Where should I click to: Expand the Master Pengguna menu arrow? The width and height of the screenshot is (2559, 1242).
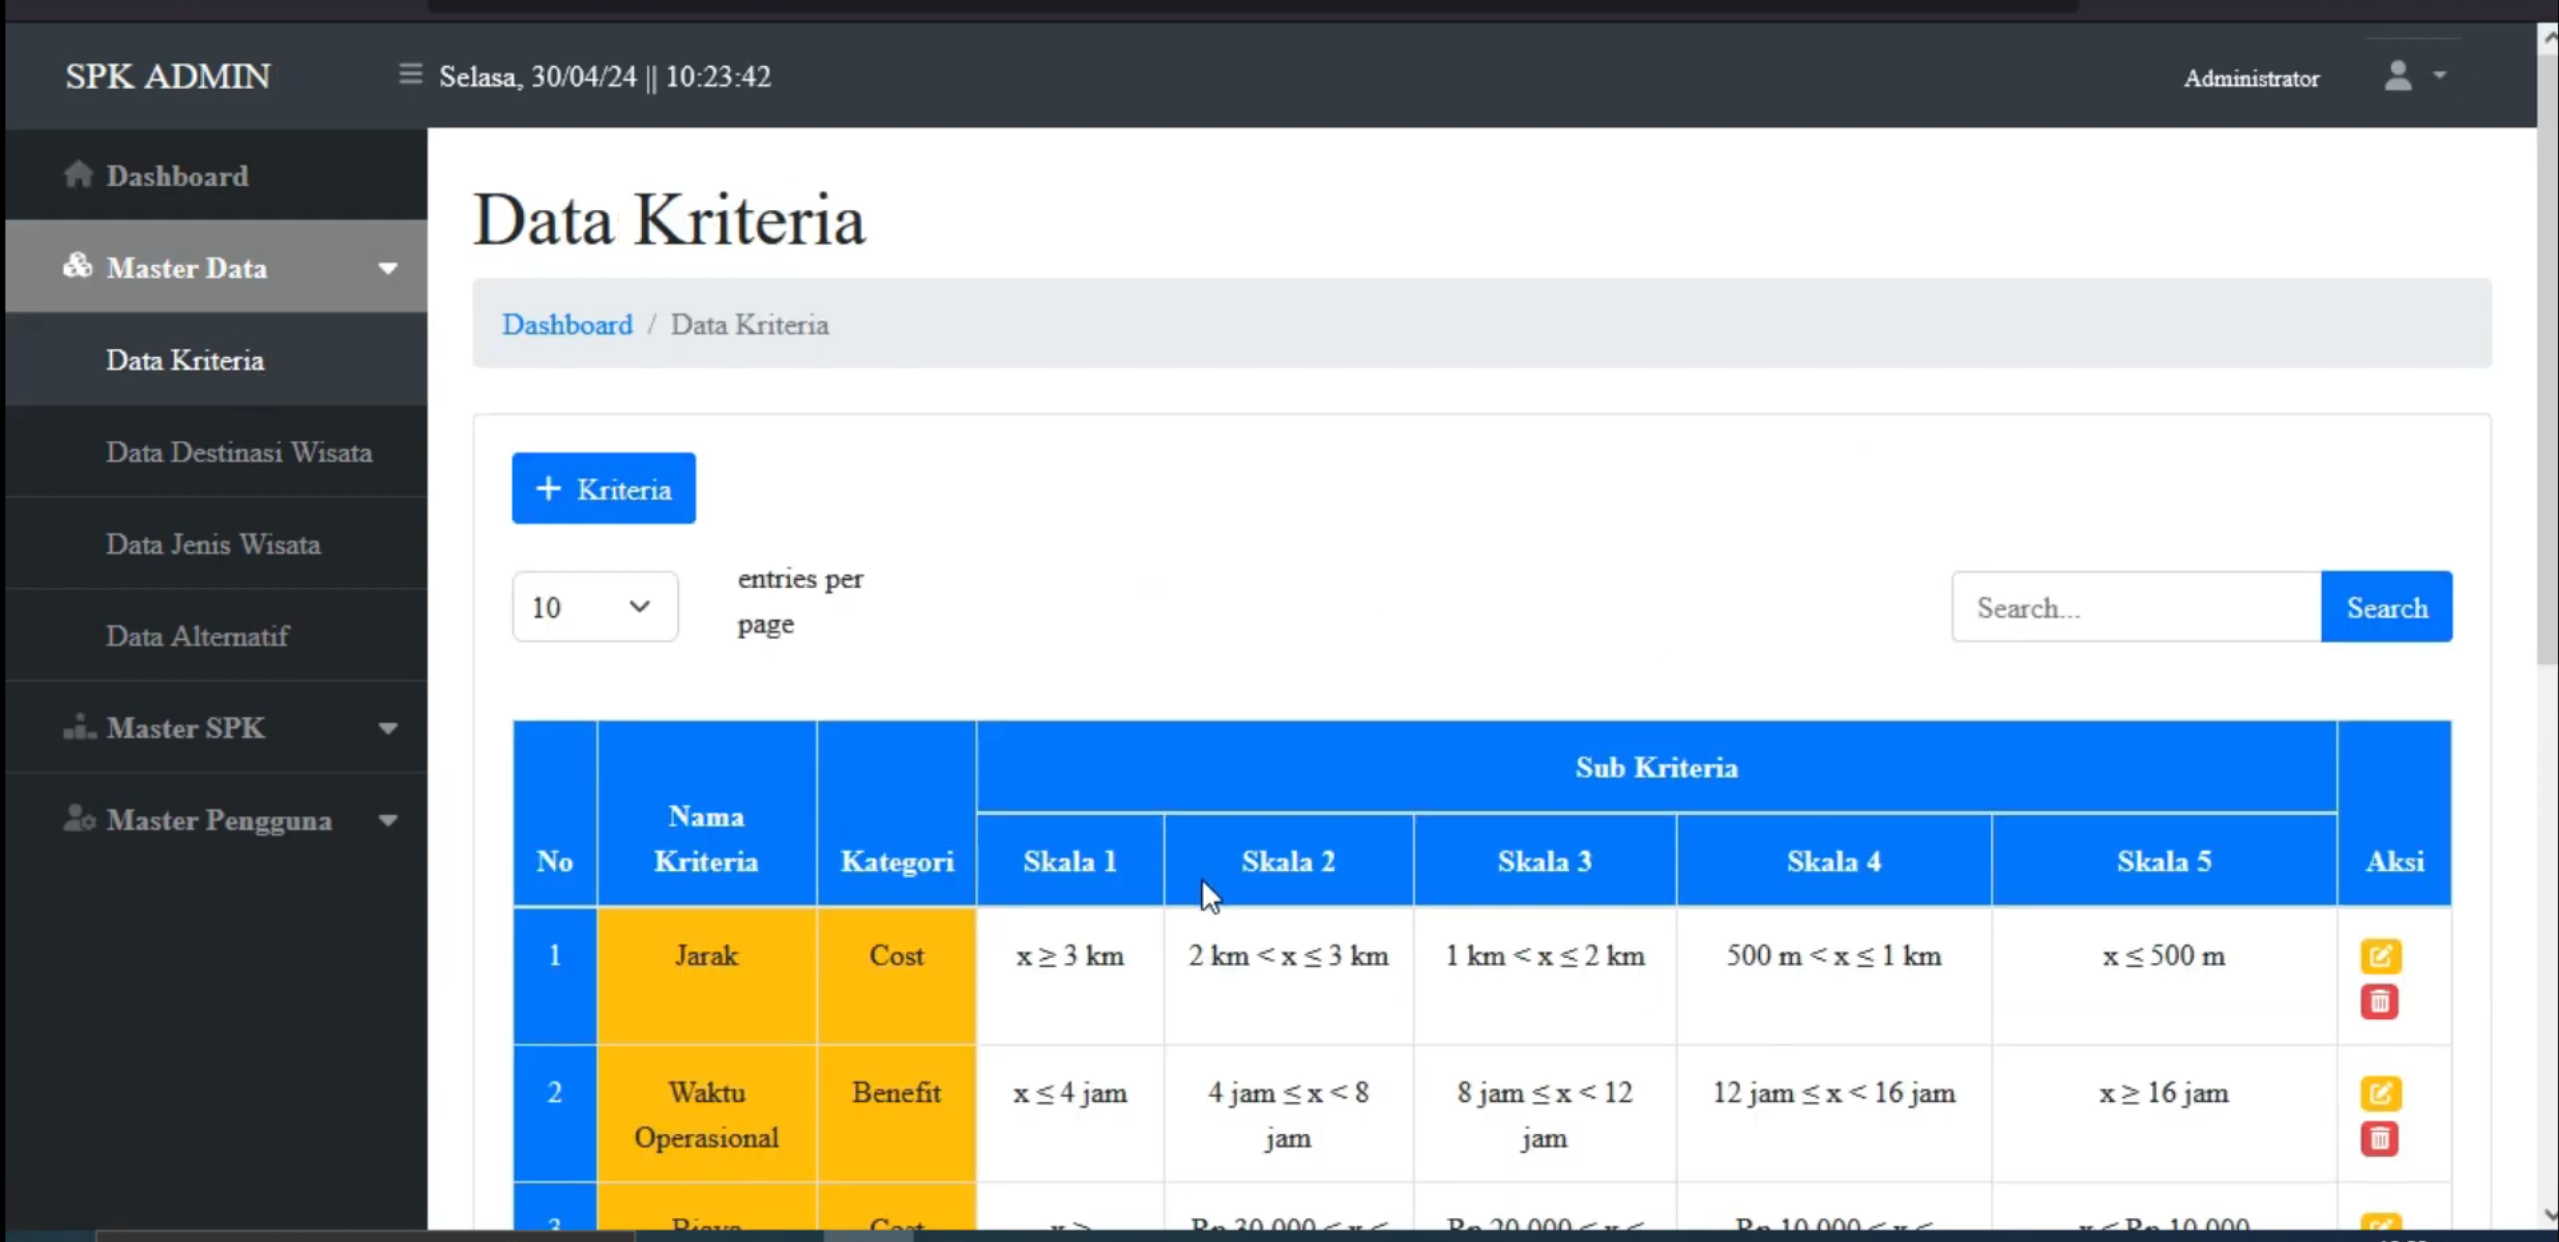(388, 821)
